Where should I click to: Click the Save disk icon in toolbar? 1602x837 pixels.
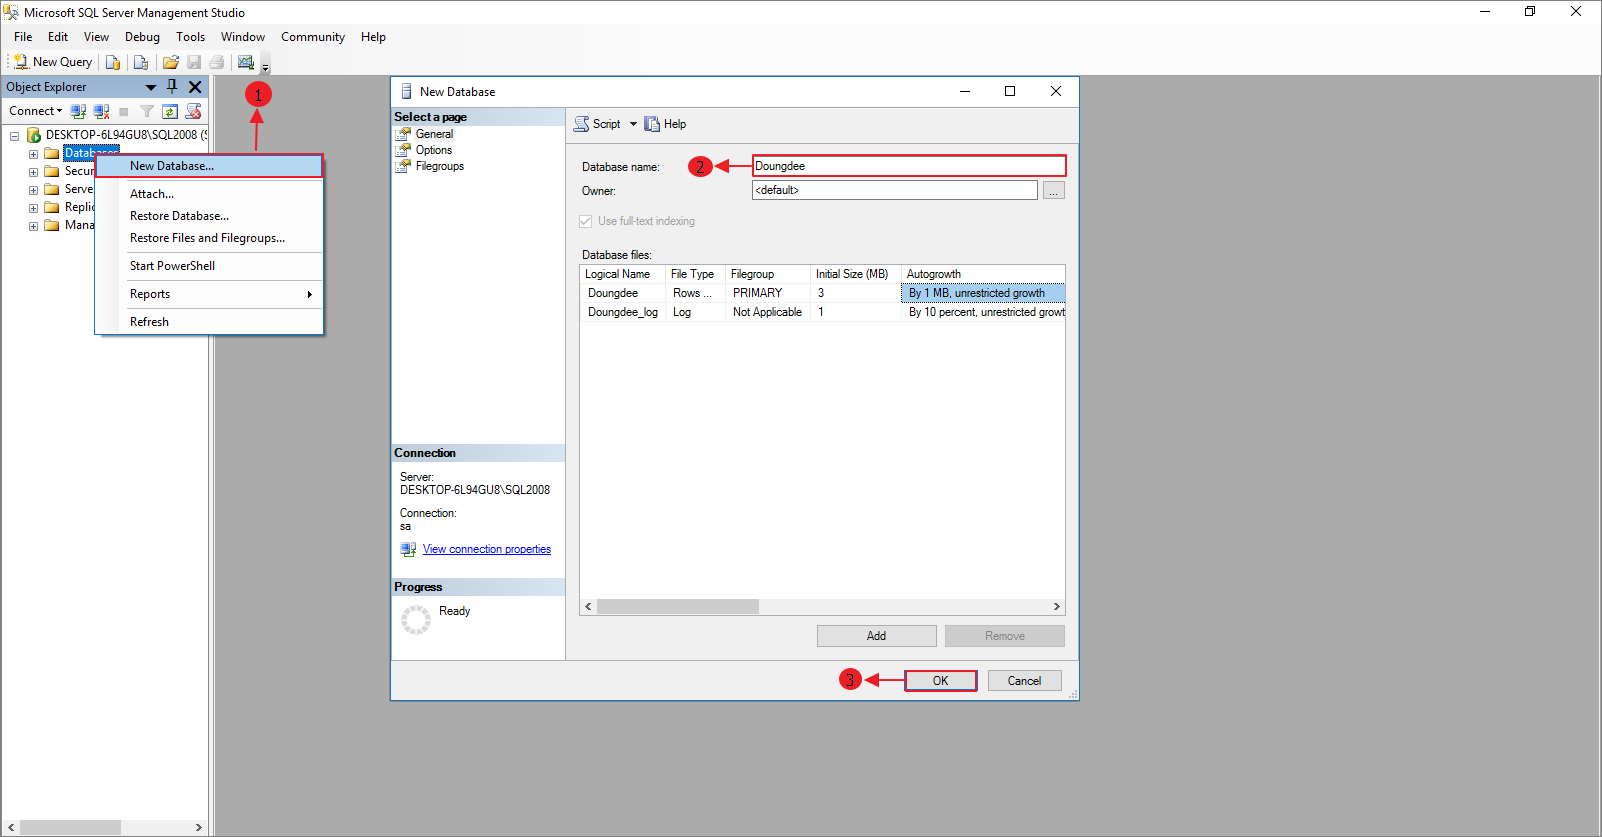tap(194, 62)
